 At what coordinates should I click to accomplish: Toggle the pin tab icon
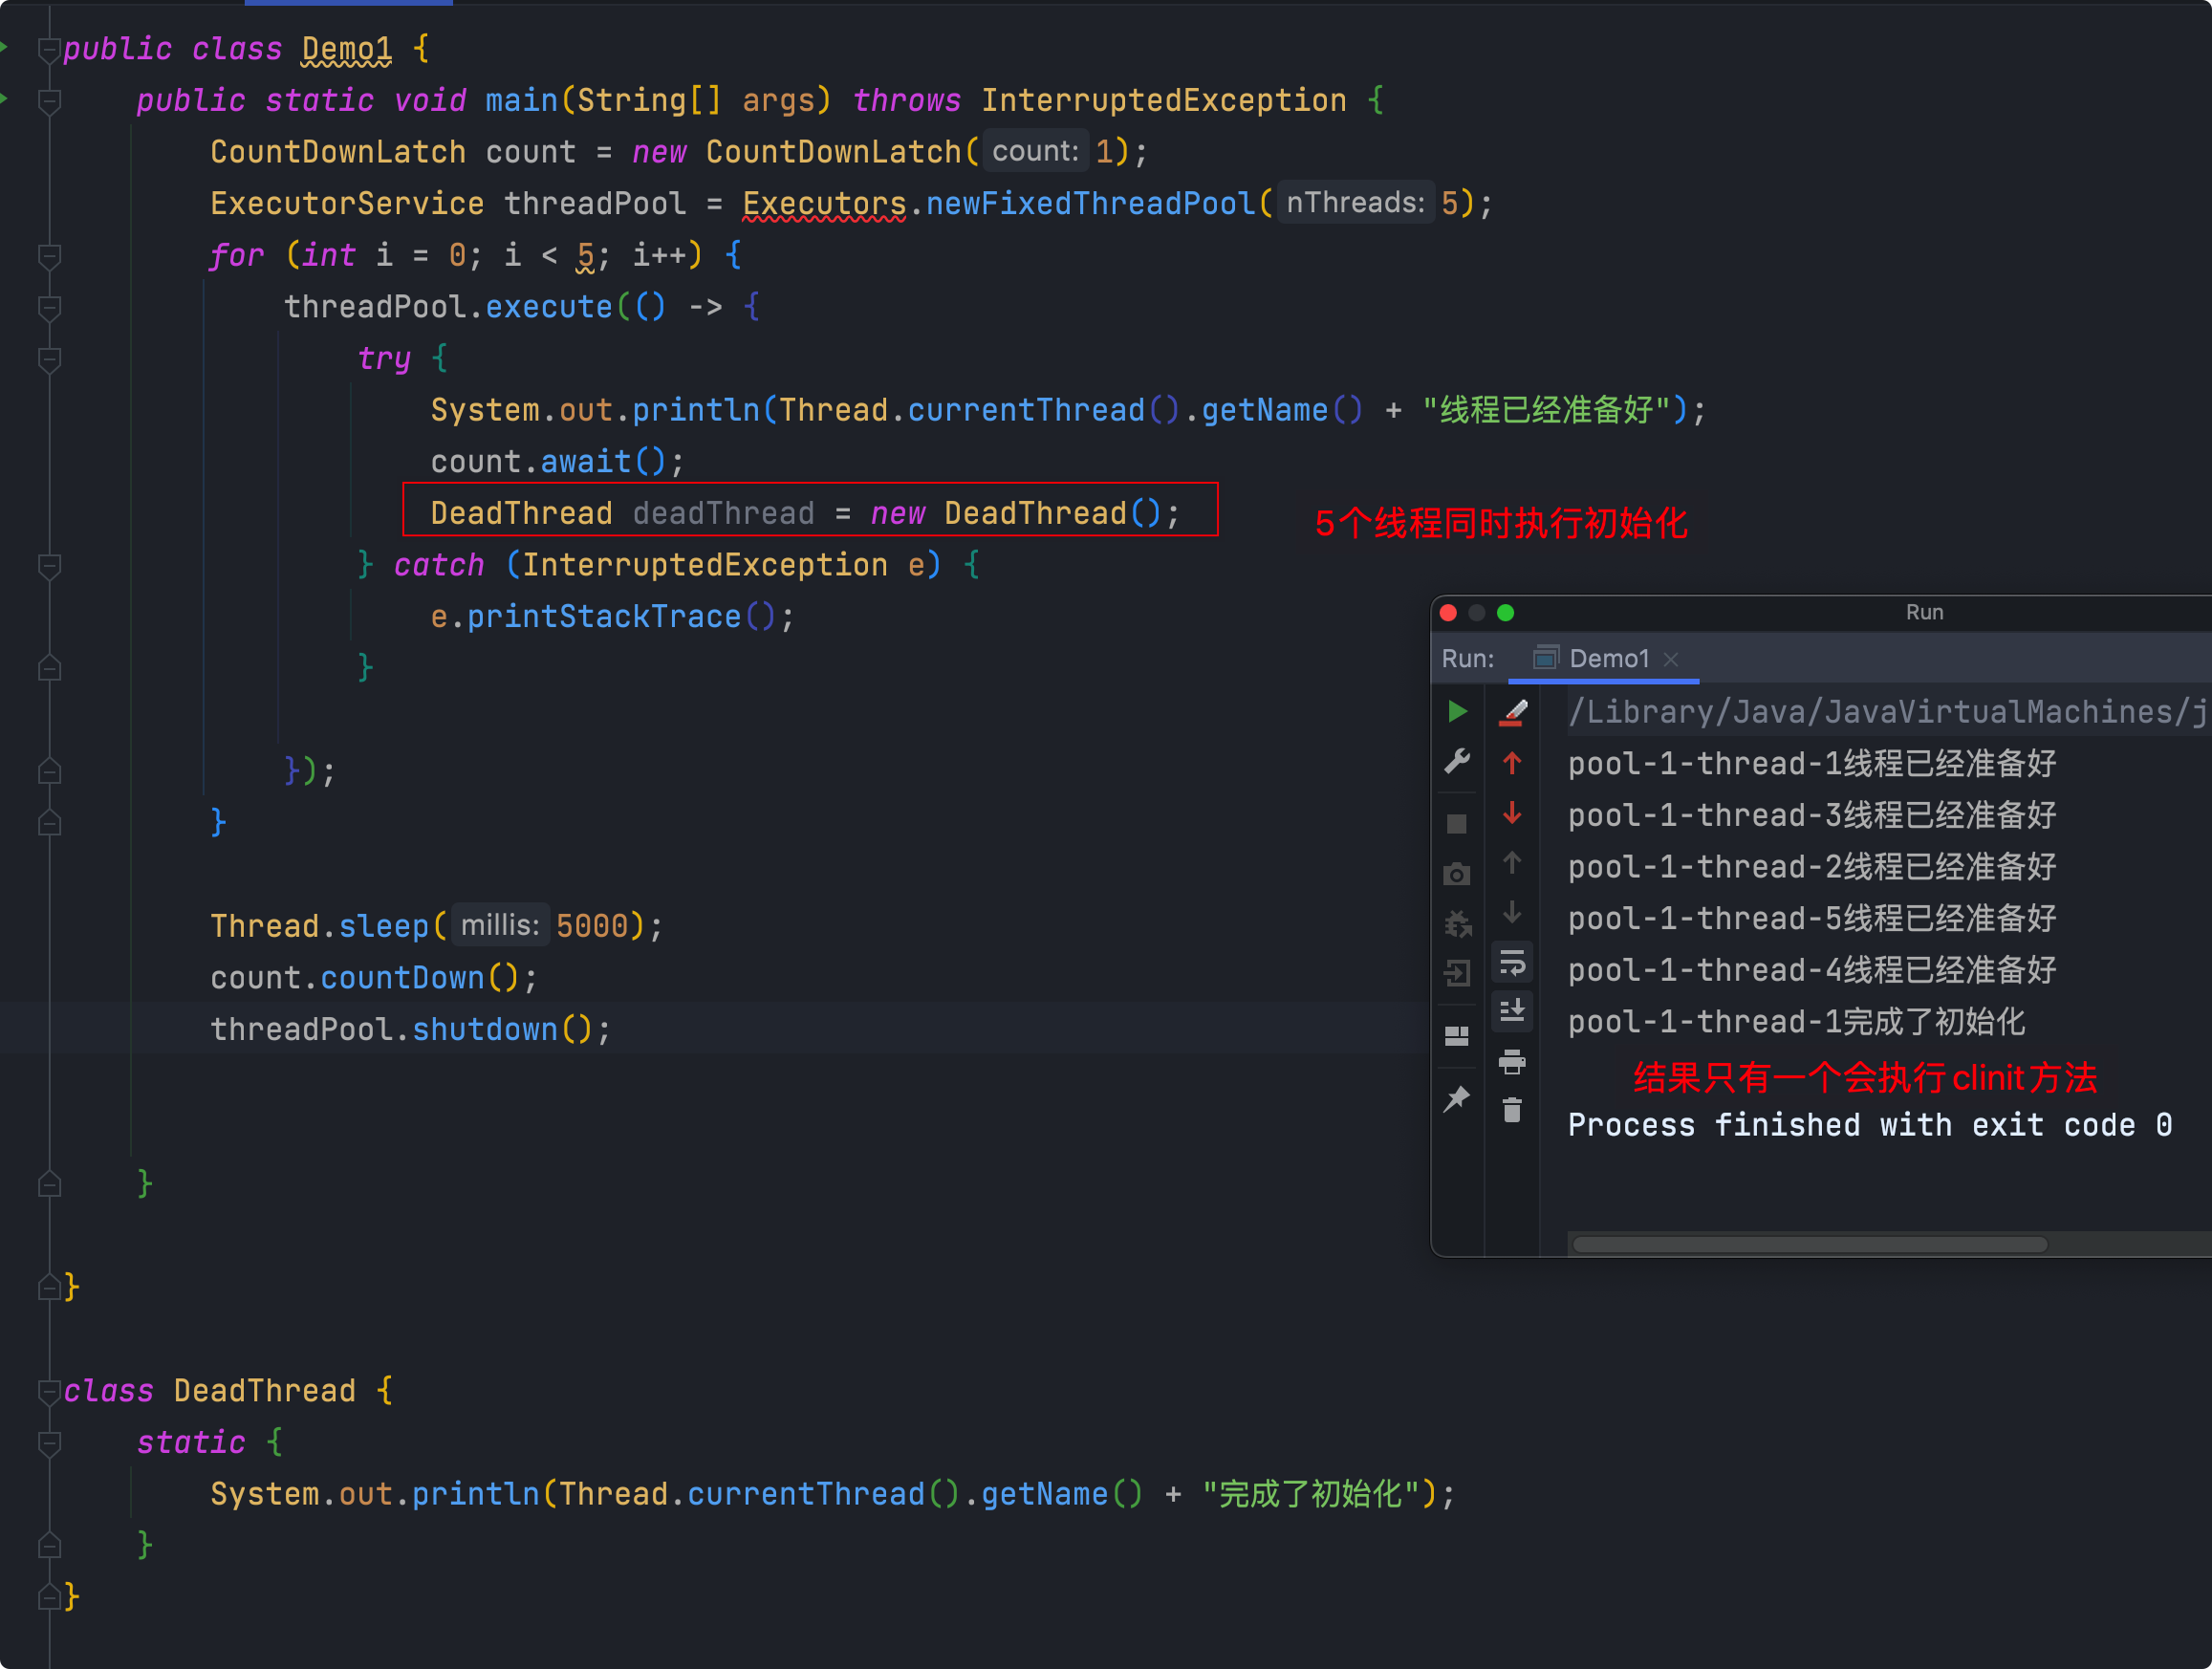pyautogui.click(x=1457, y=1099)
